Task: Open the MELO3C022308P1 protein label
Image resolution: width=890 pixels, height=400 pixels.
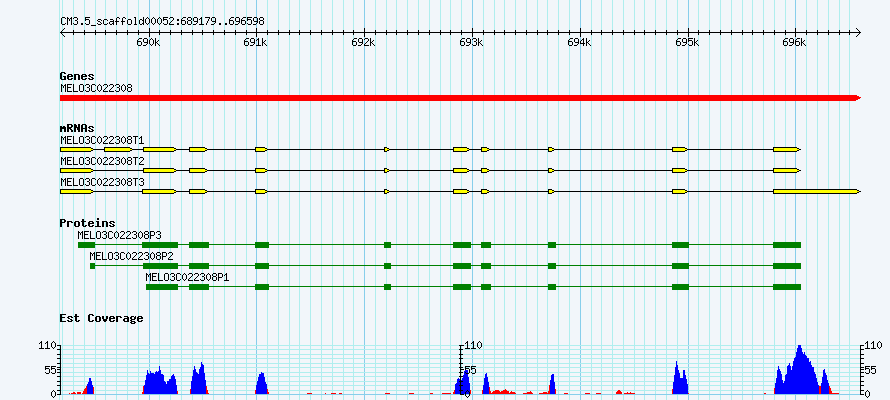Action: point(188,277)
